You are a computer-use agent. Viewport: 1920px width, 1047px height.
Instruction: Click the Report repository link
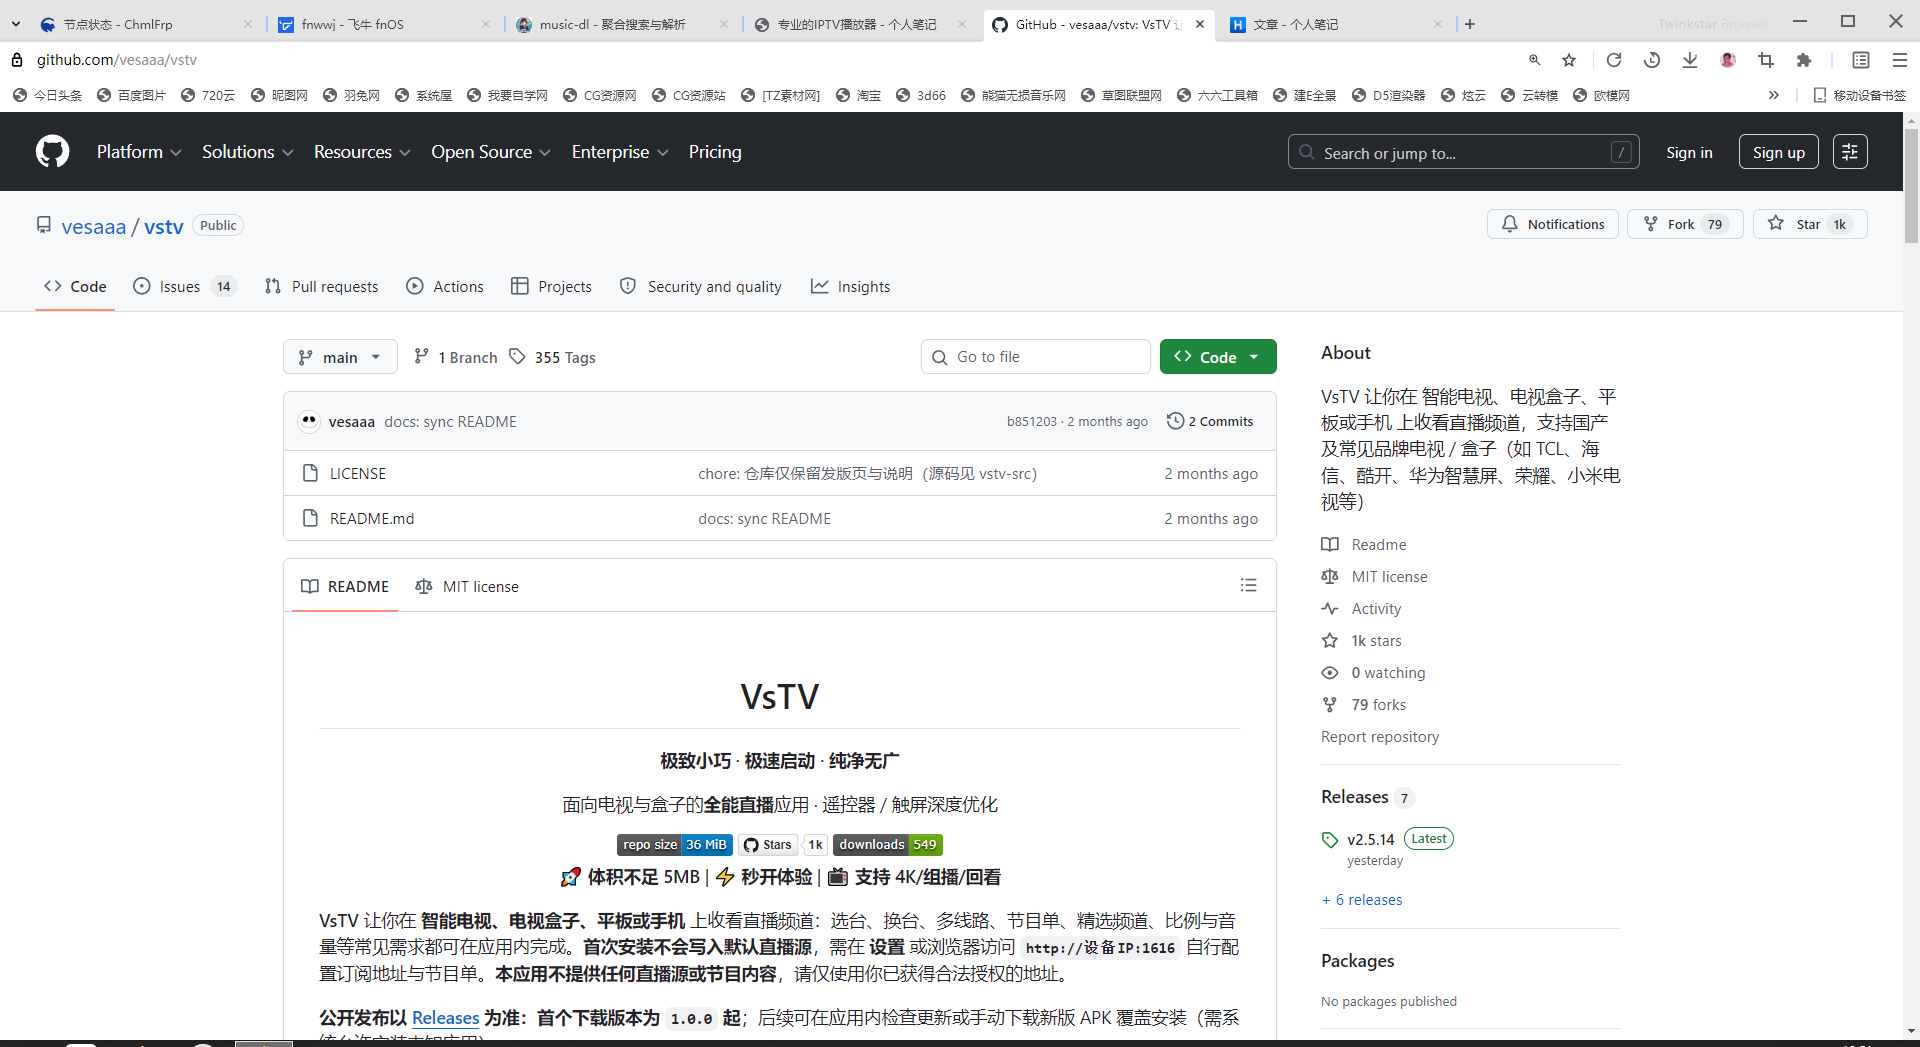(1380, 737)
